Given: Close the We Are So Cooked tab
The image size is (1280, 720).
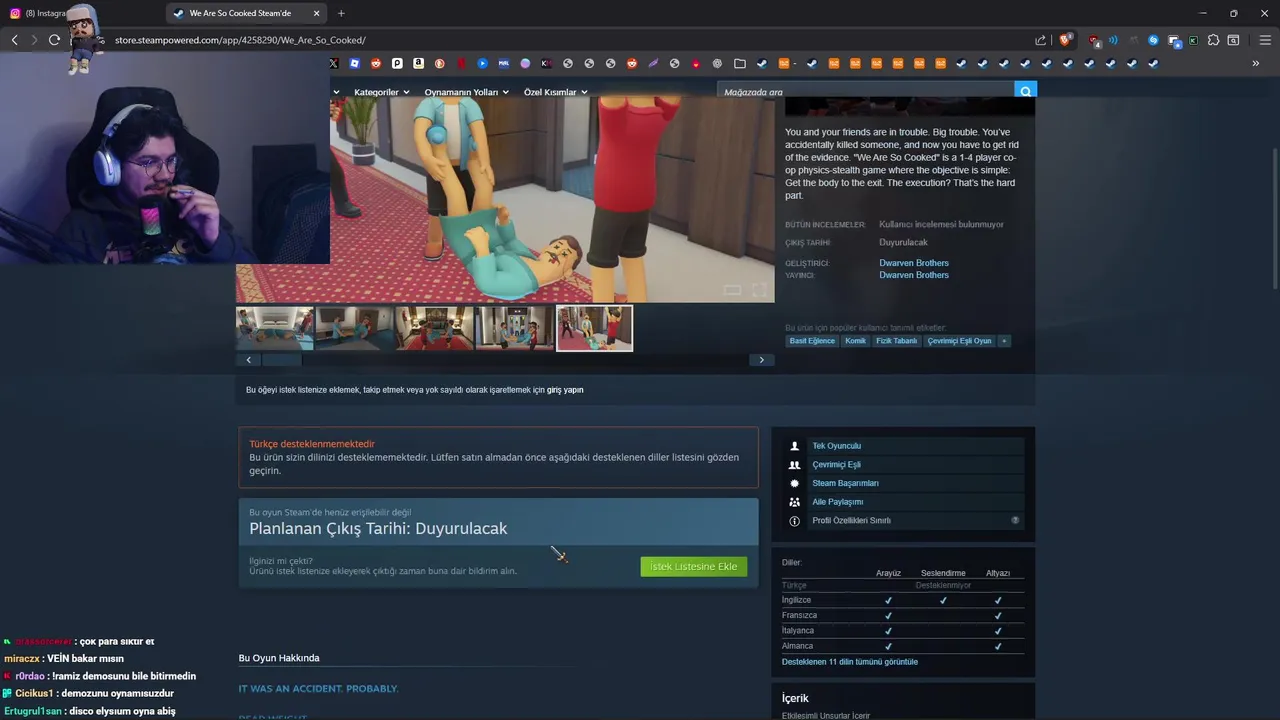Looking at the screenshot, I should click(317, 13).
